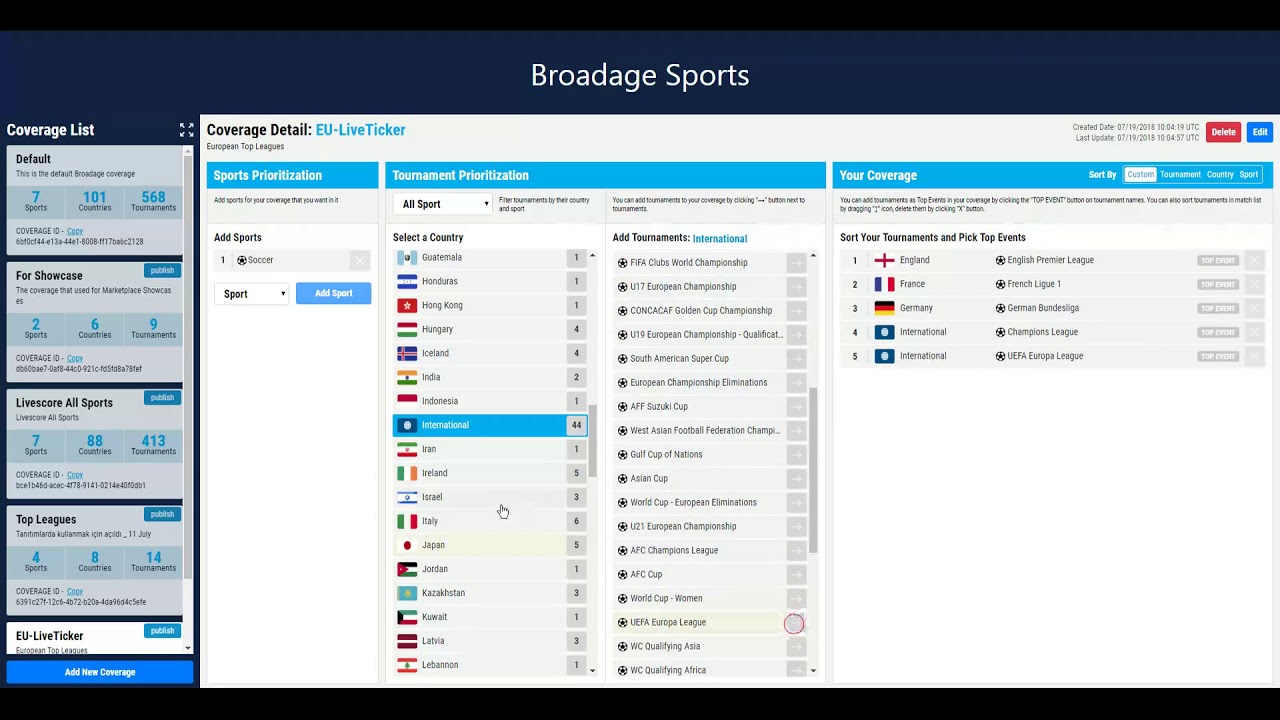Click tournament list scroll-down arrow
1280x720 pixels.
pyautogui.click(x=813, y=670)
